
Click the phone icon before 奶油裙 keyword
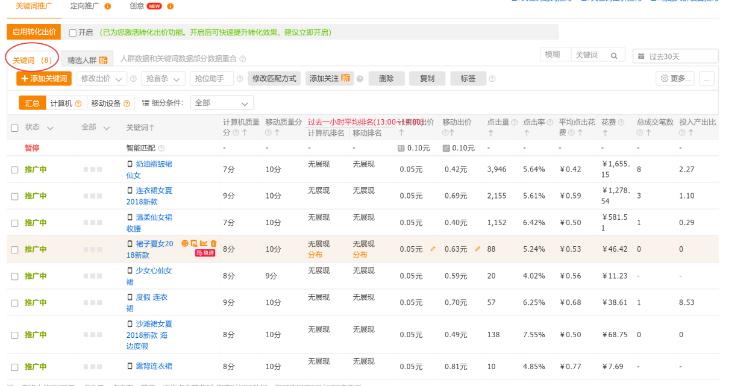130,164
